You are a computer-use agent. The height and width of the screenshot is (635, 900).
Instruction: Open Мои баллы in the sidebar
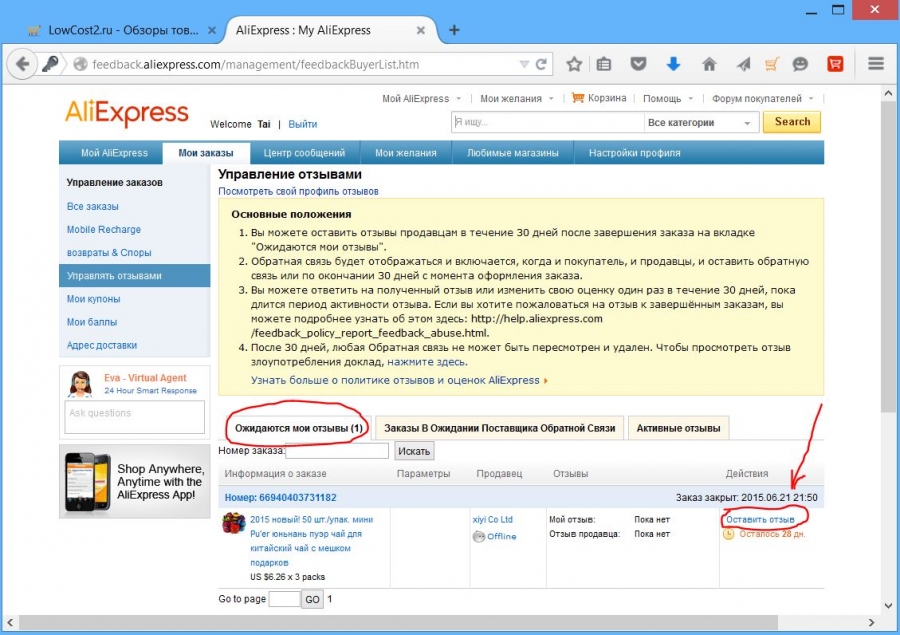tap(92, 322)
